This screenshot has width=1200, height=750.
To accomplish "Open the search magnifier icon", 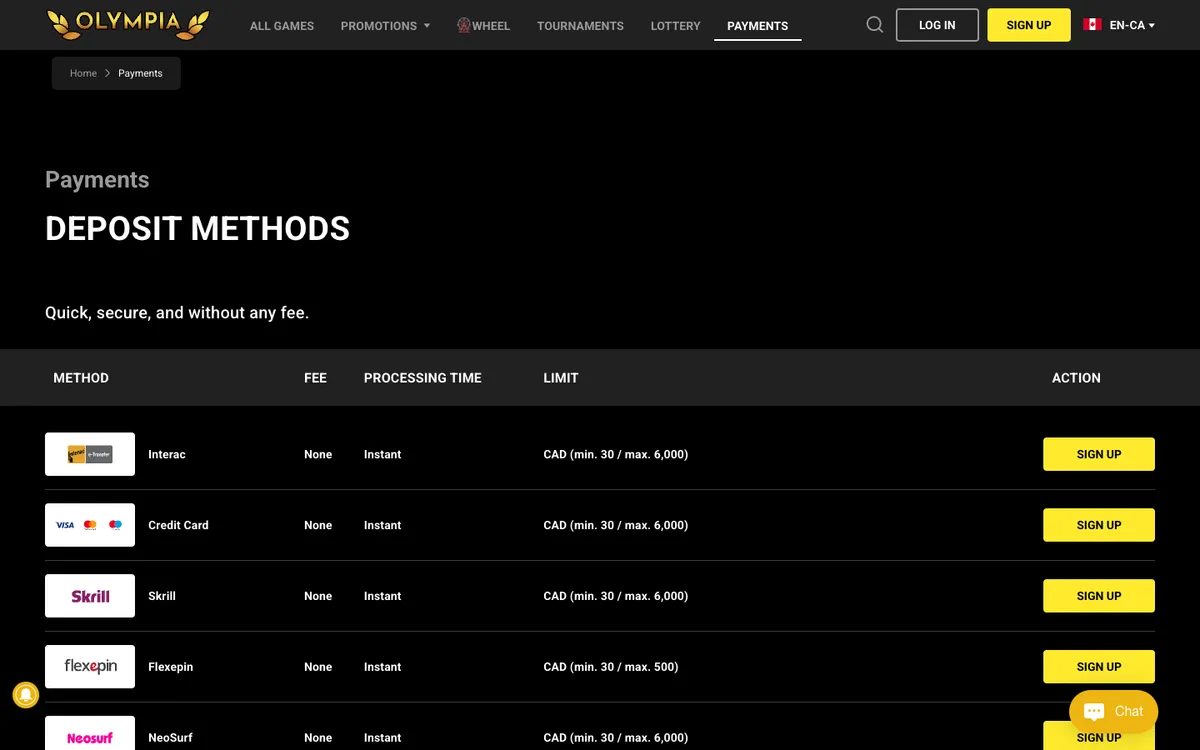I will coord(875,25).
